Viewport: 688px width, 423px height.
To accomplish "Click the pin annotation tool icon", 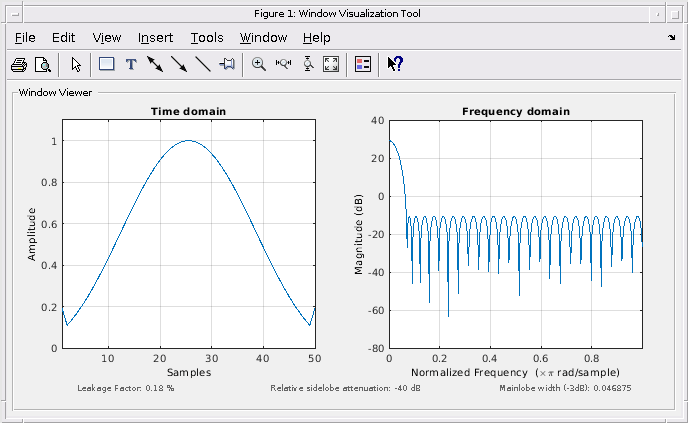I will point(227,65).
